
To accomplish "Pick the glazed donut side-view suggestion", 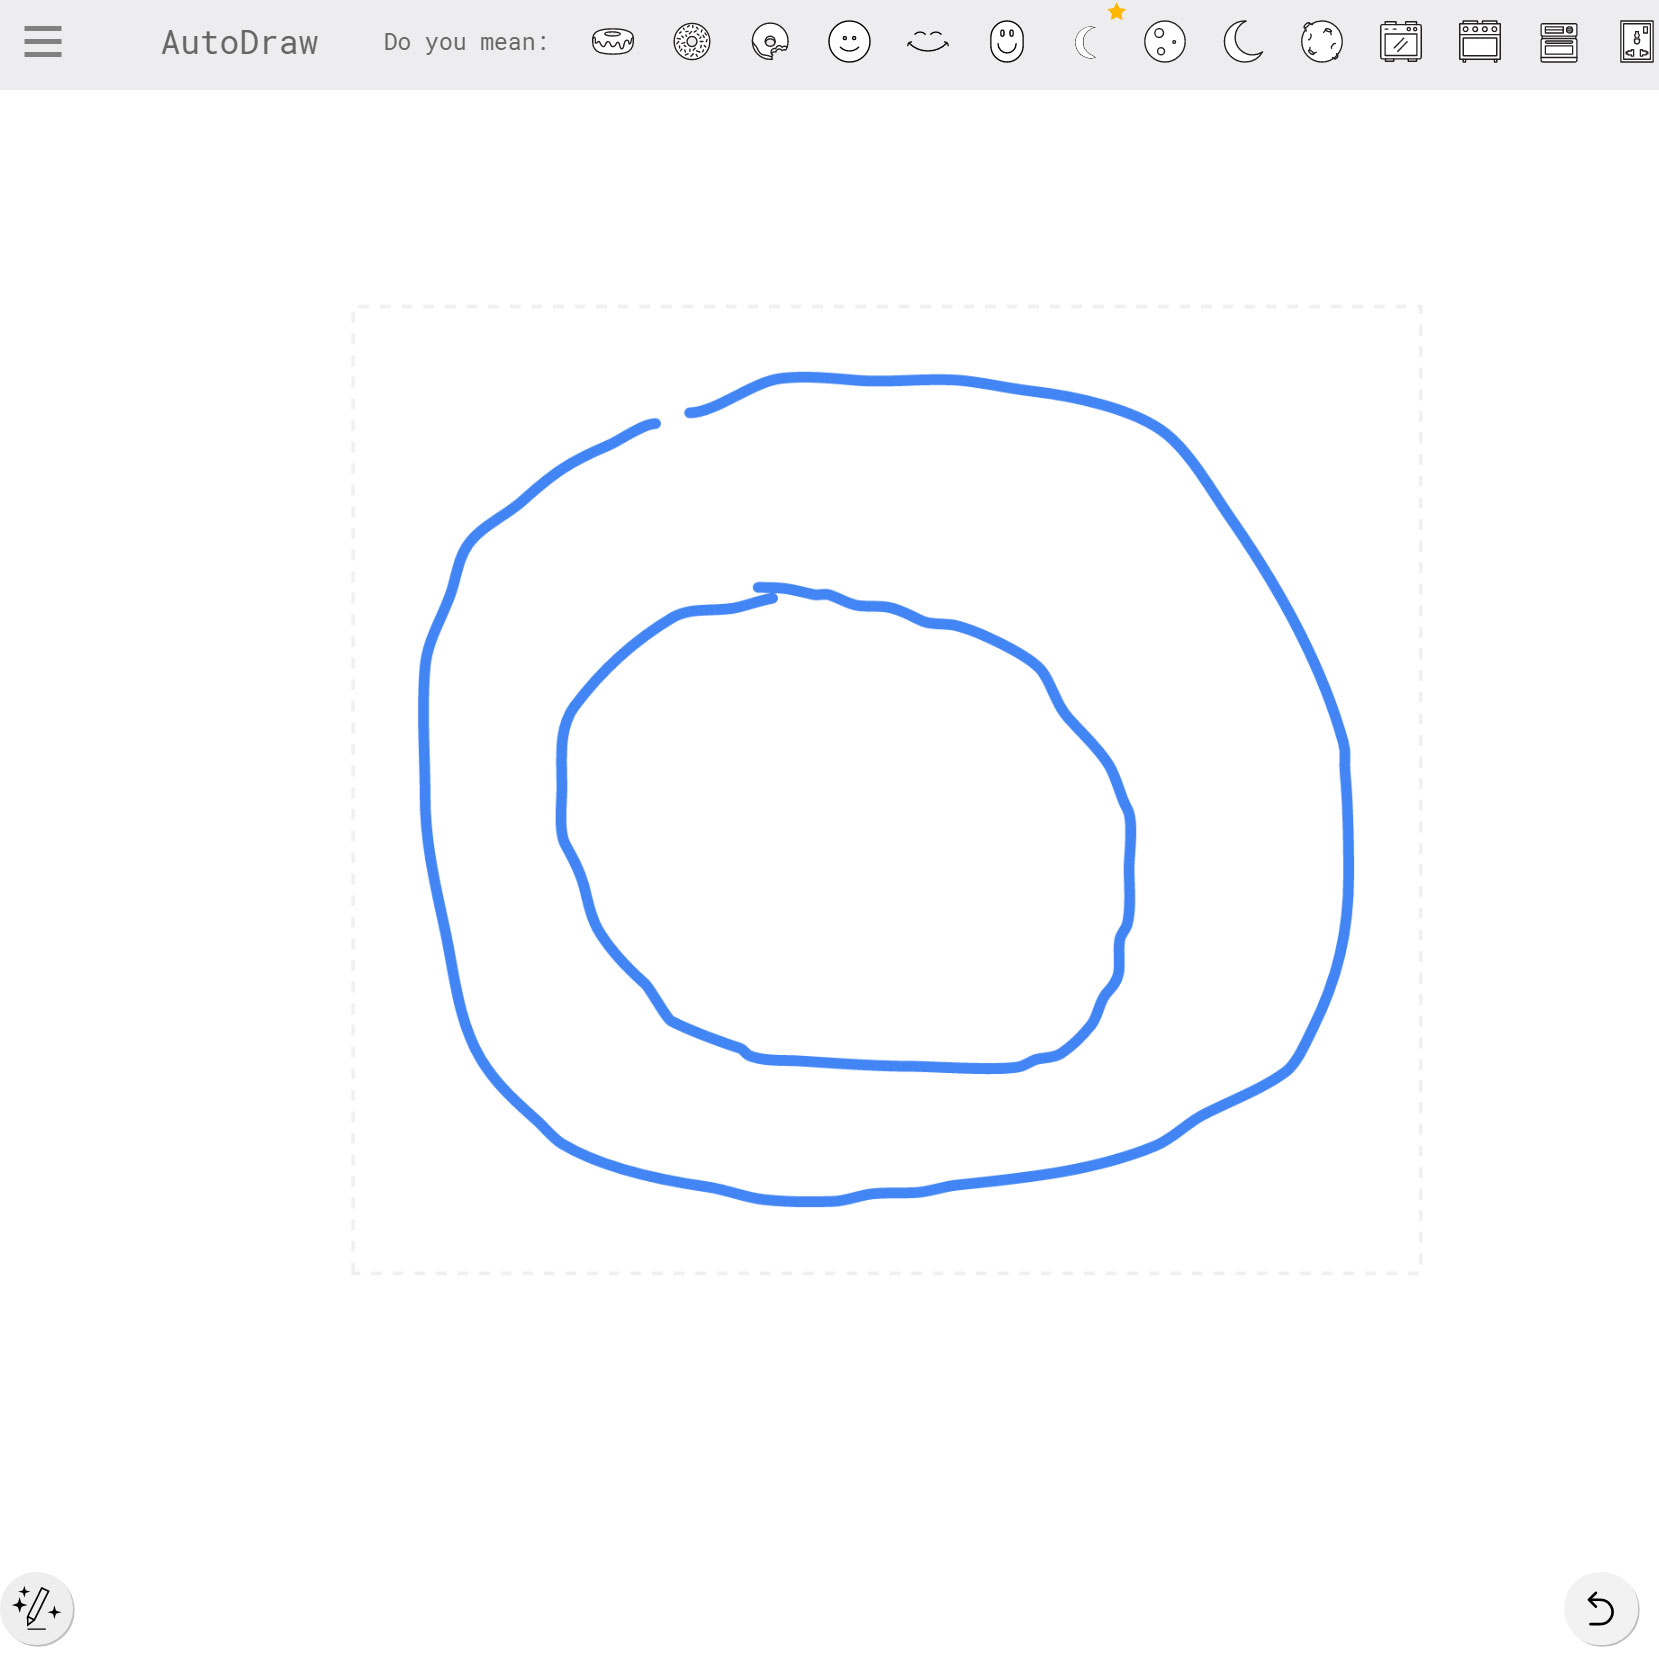I will [x=612, y=42].
